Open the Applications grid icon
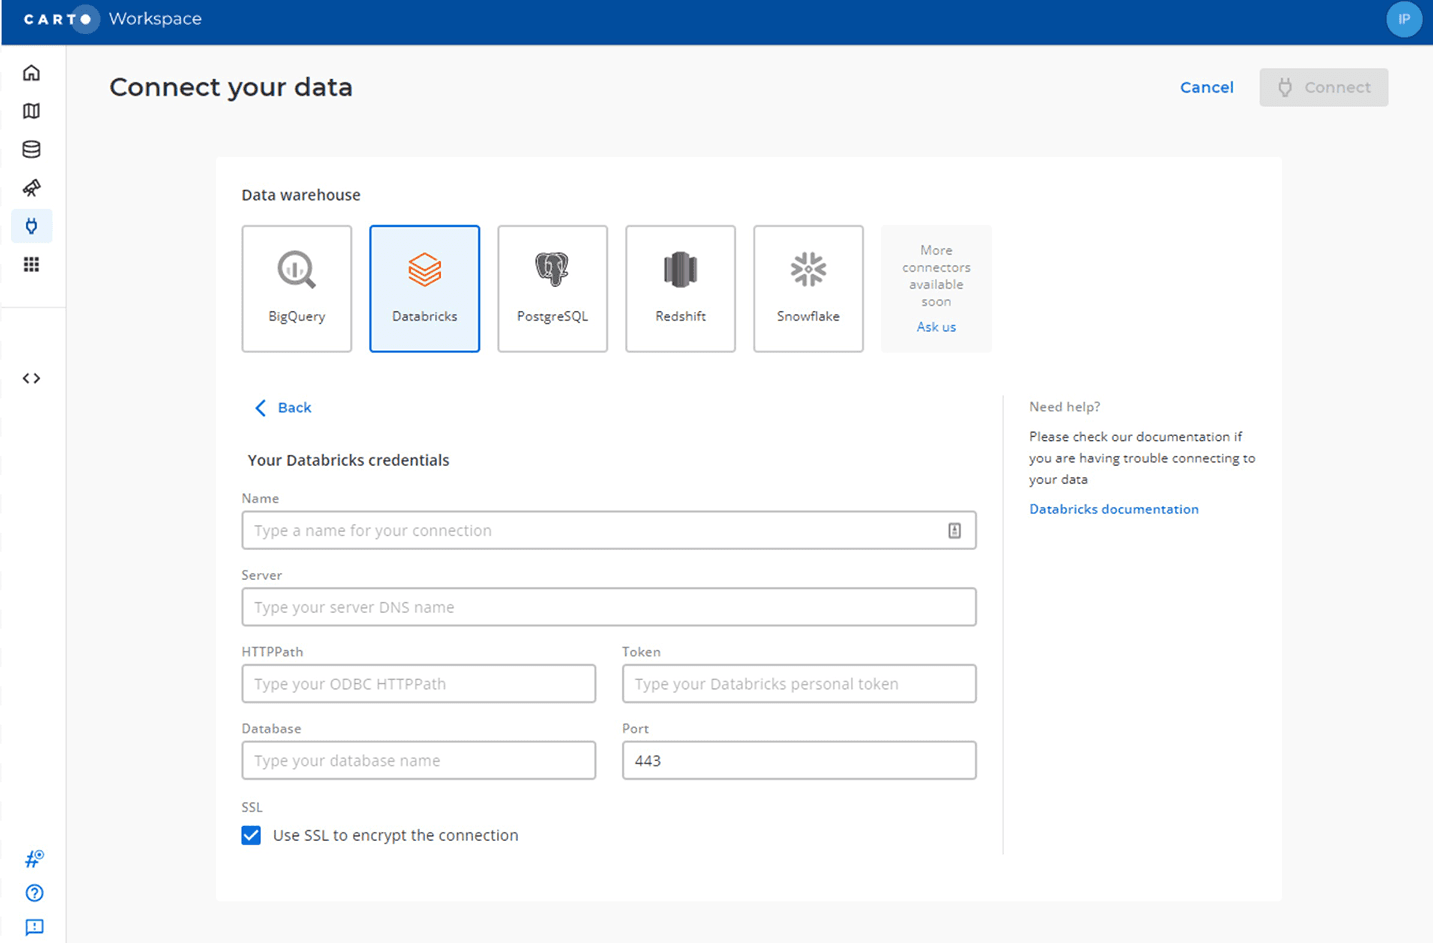This screenshot has width=1433, height=943. tap(32, 265)
